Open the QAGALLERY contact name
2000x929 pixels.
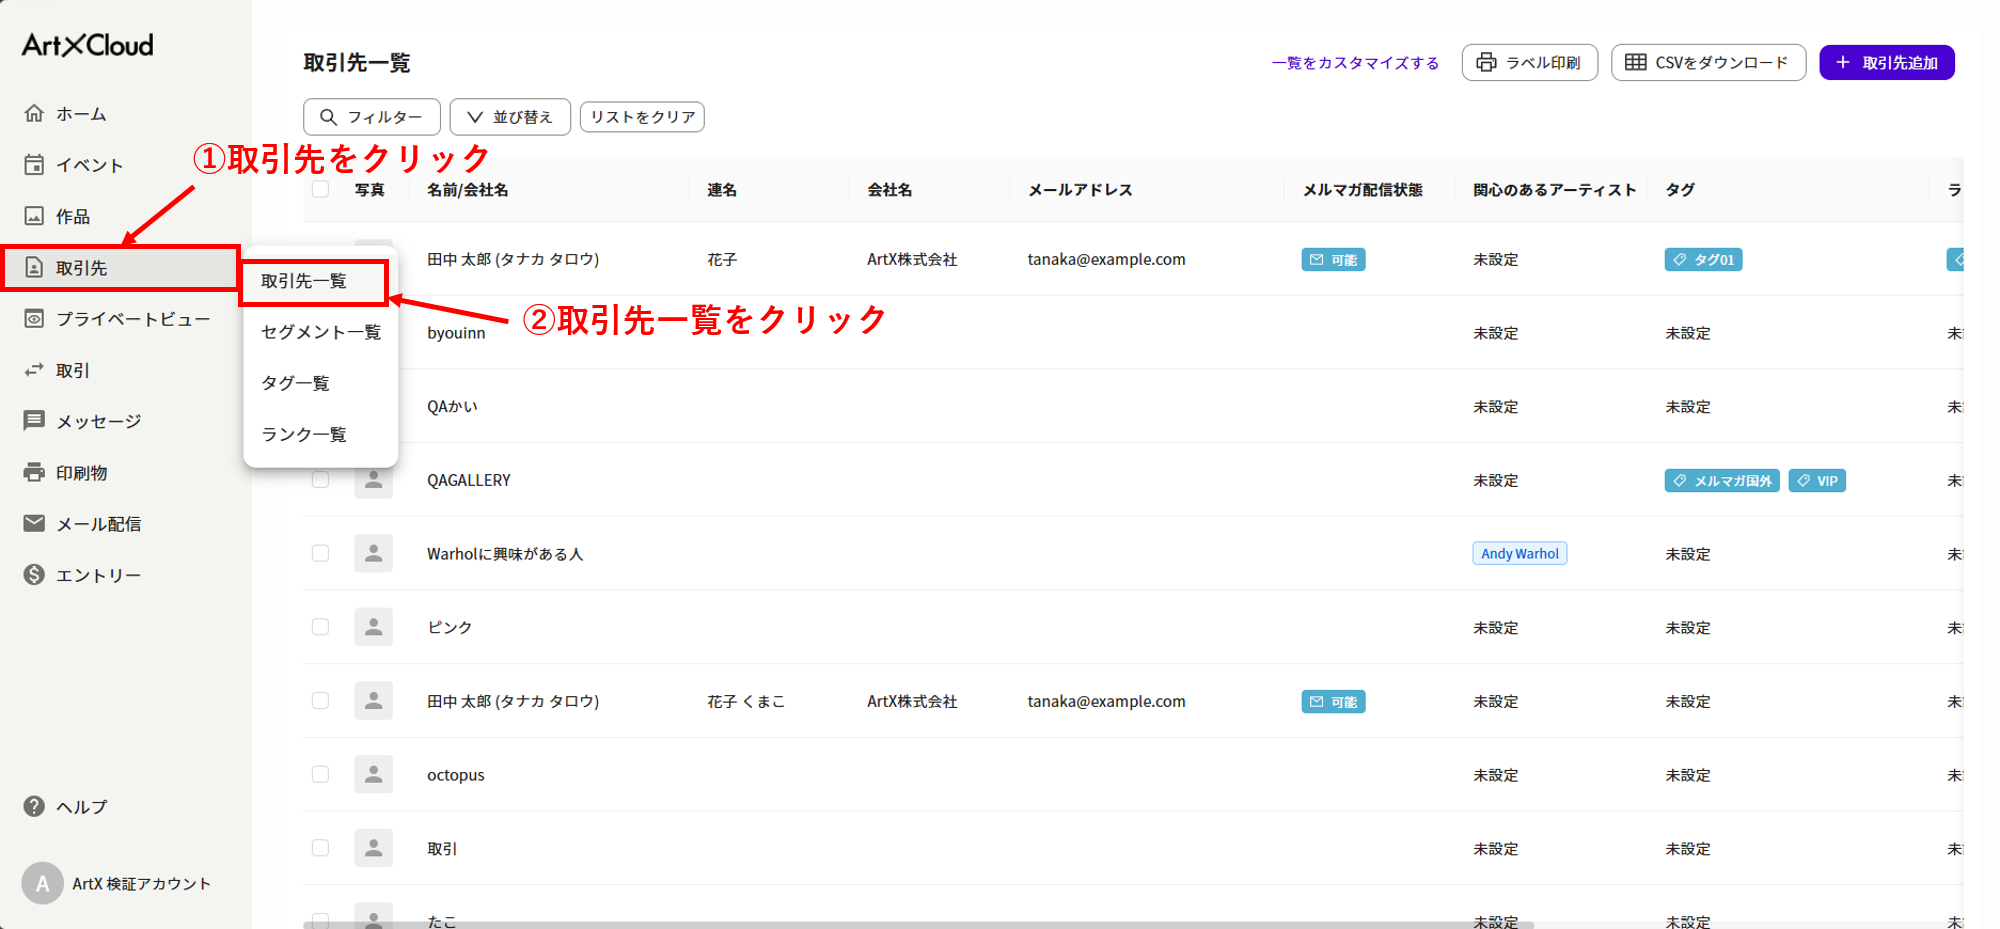[x=469, y=480]
